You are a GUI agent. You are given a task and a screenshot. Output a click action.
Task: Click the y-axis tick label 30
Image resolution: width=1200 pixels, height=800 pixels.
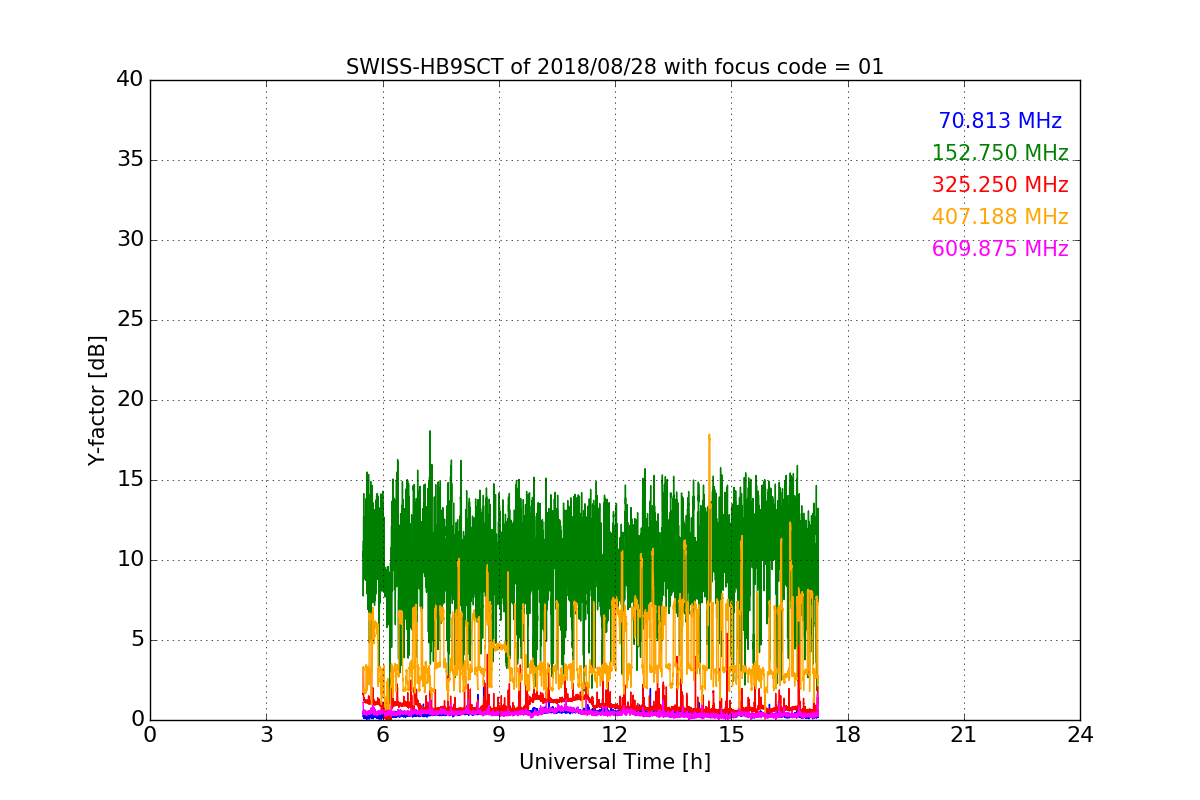tap(130, 240)
